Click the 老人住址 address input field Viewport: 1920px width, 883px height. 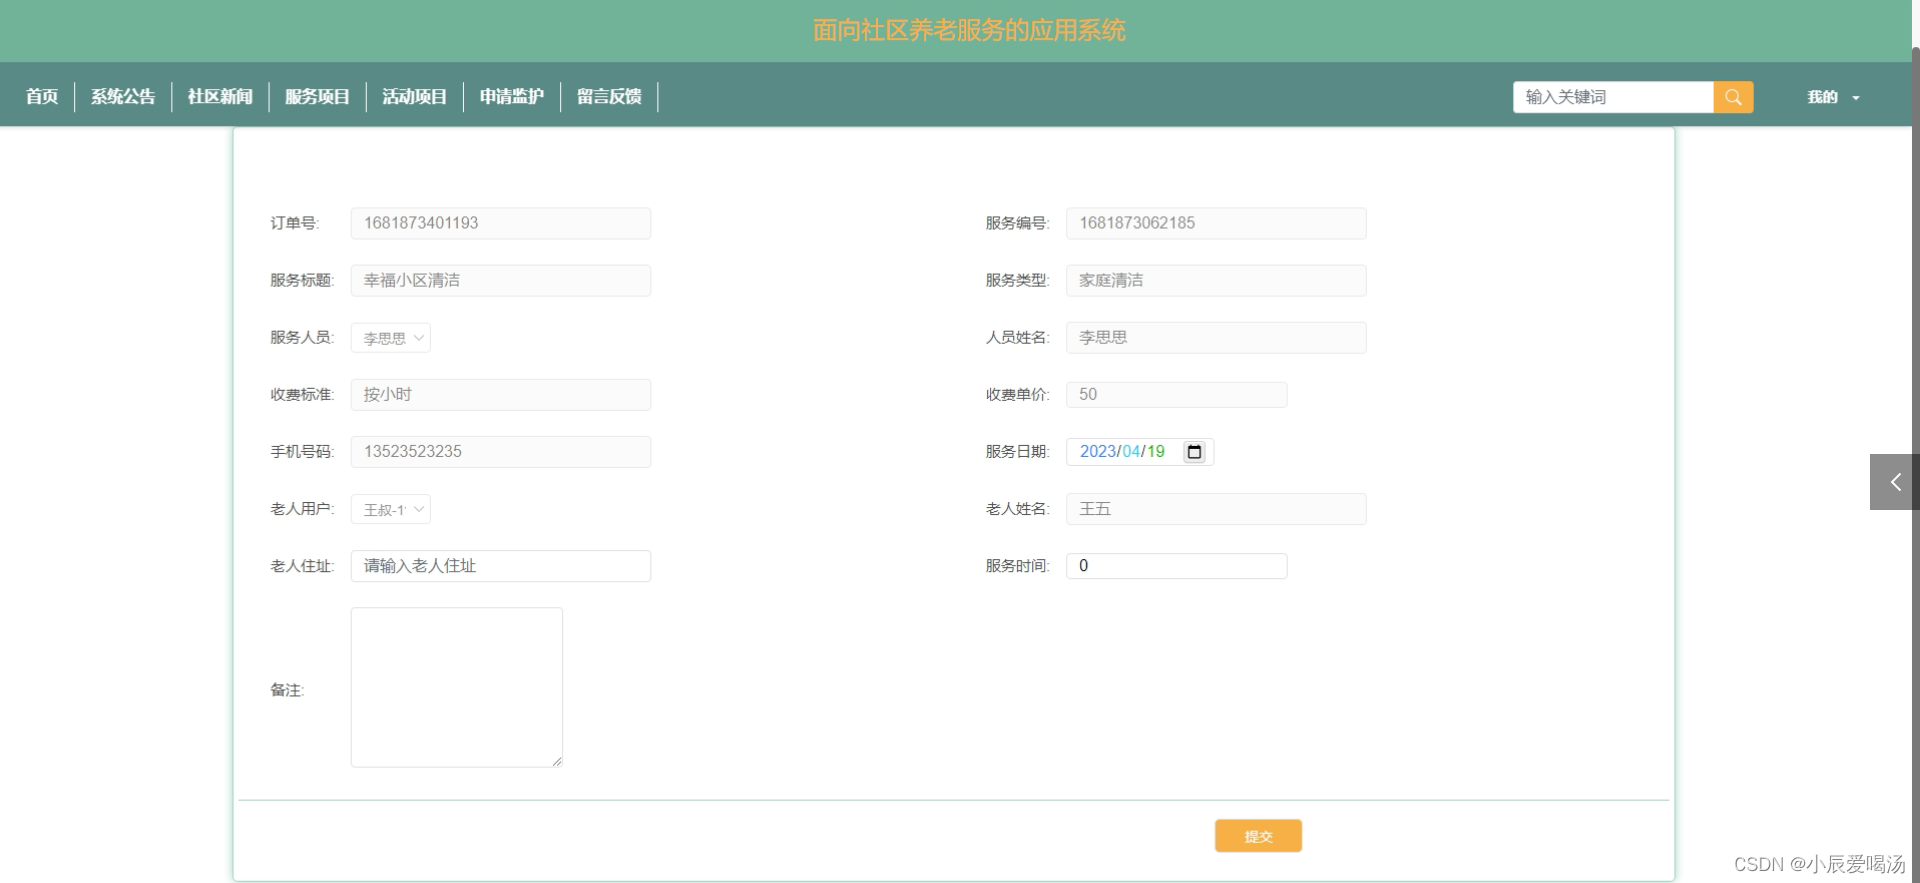(501, 566)
